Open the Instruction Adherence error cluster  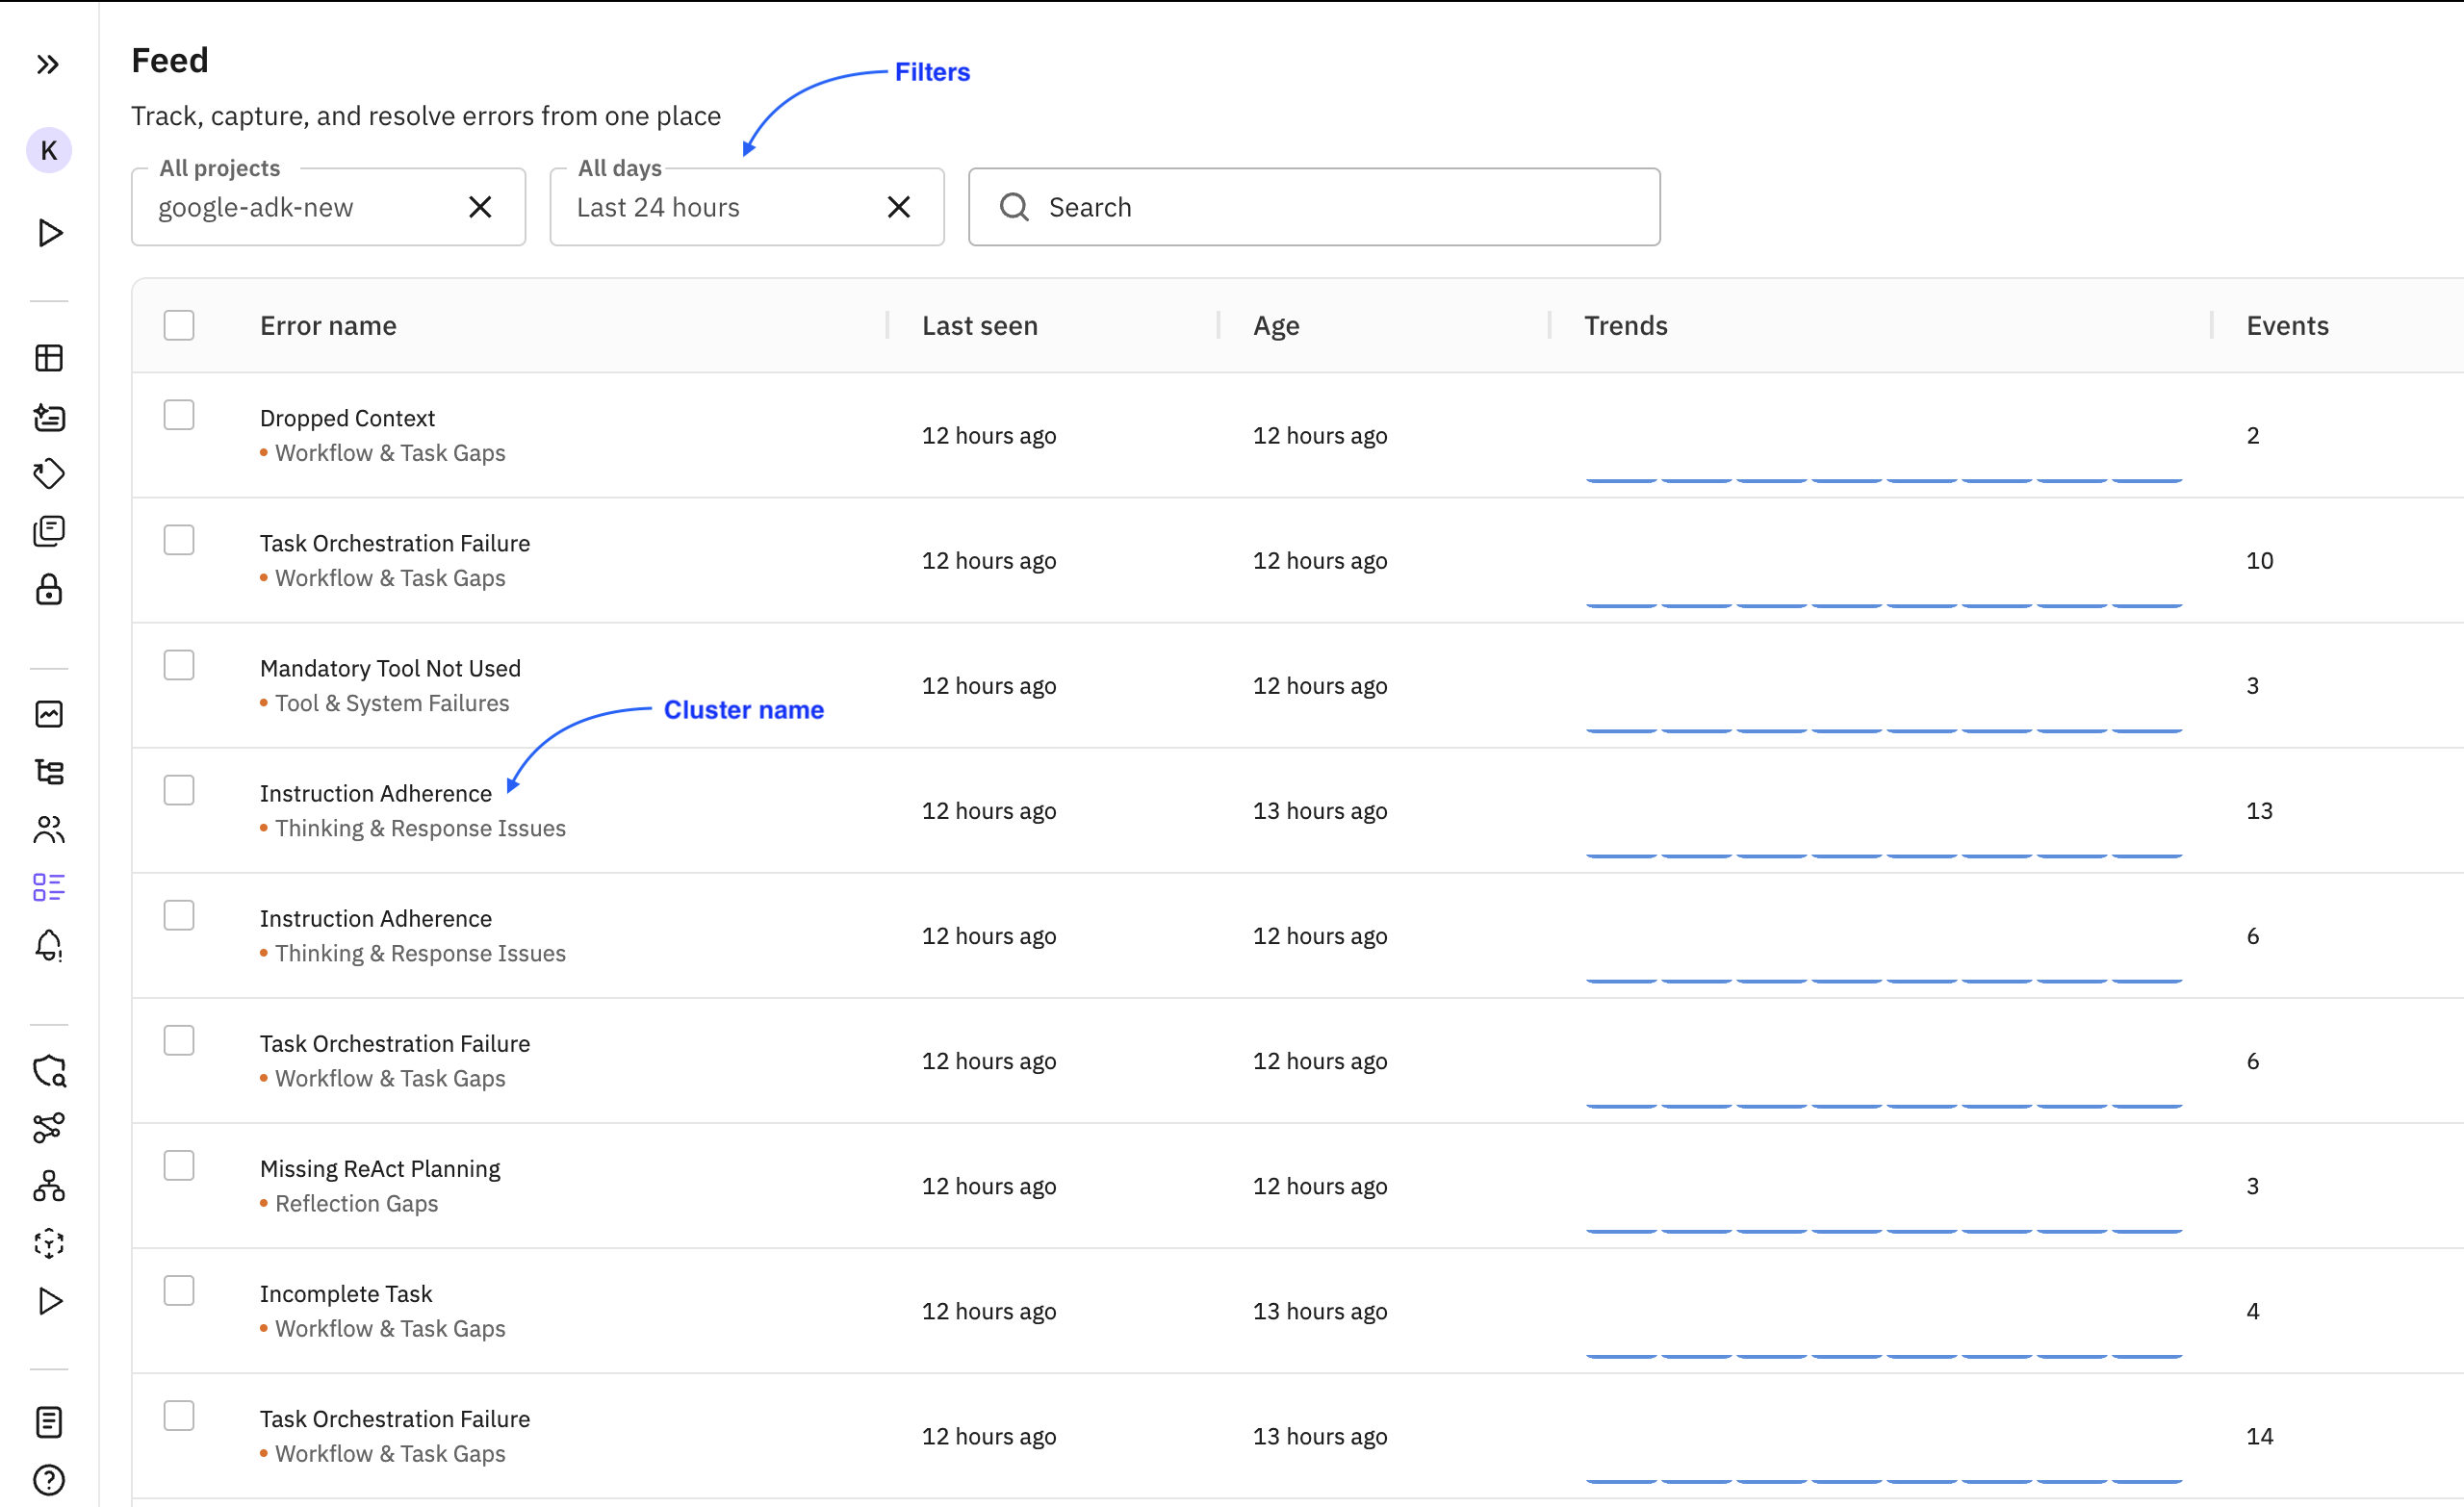376,793
